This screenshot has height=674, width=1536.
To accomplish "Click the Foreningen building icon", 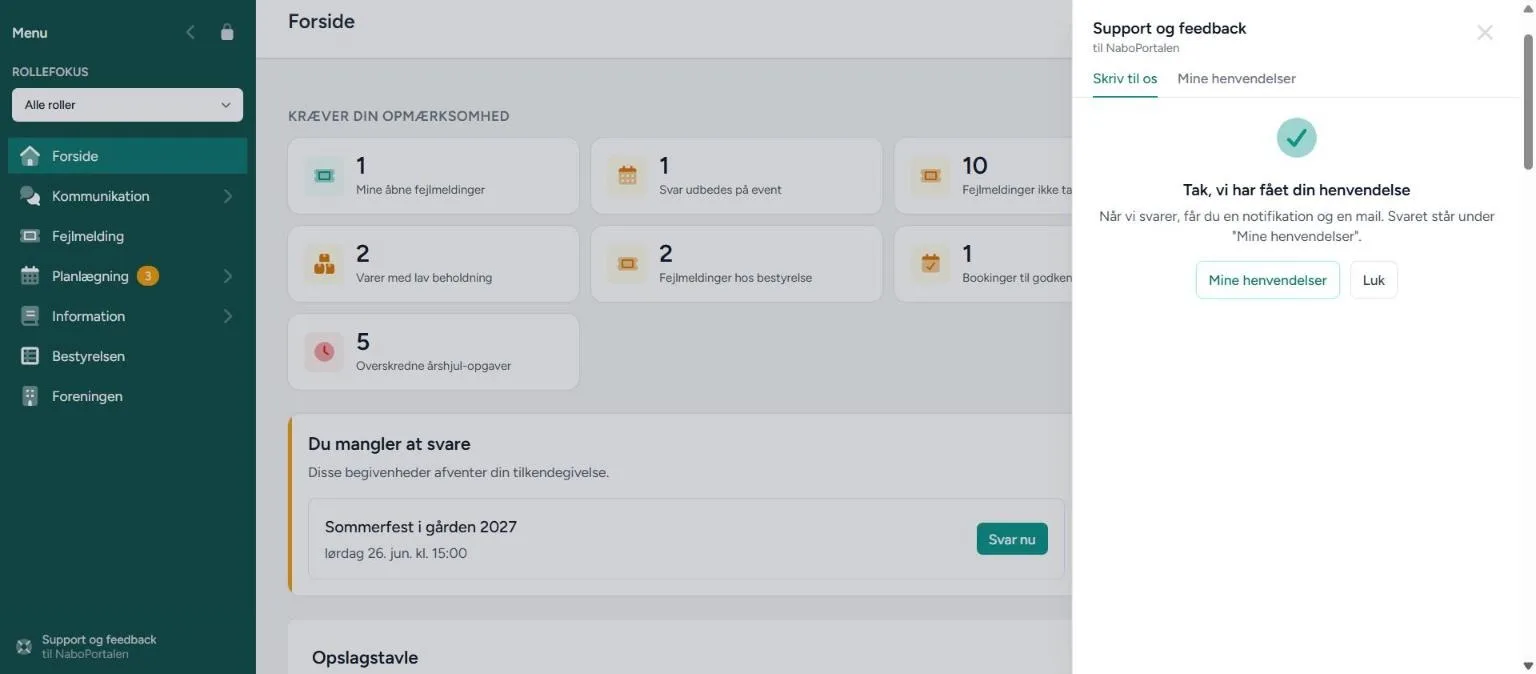I will (30, 396).
